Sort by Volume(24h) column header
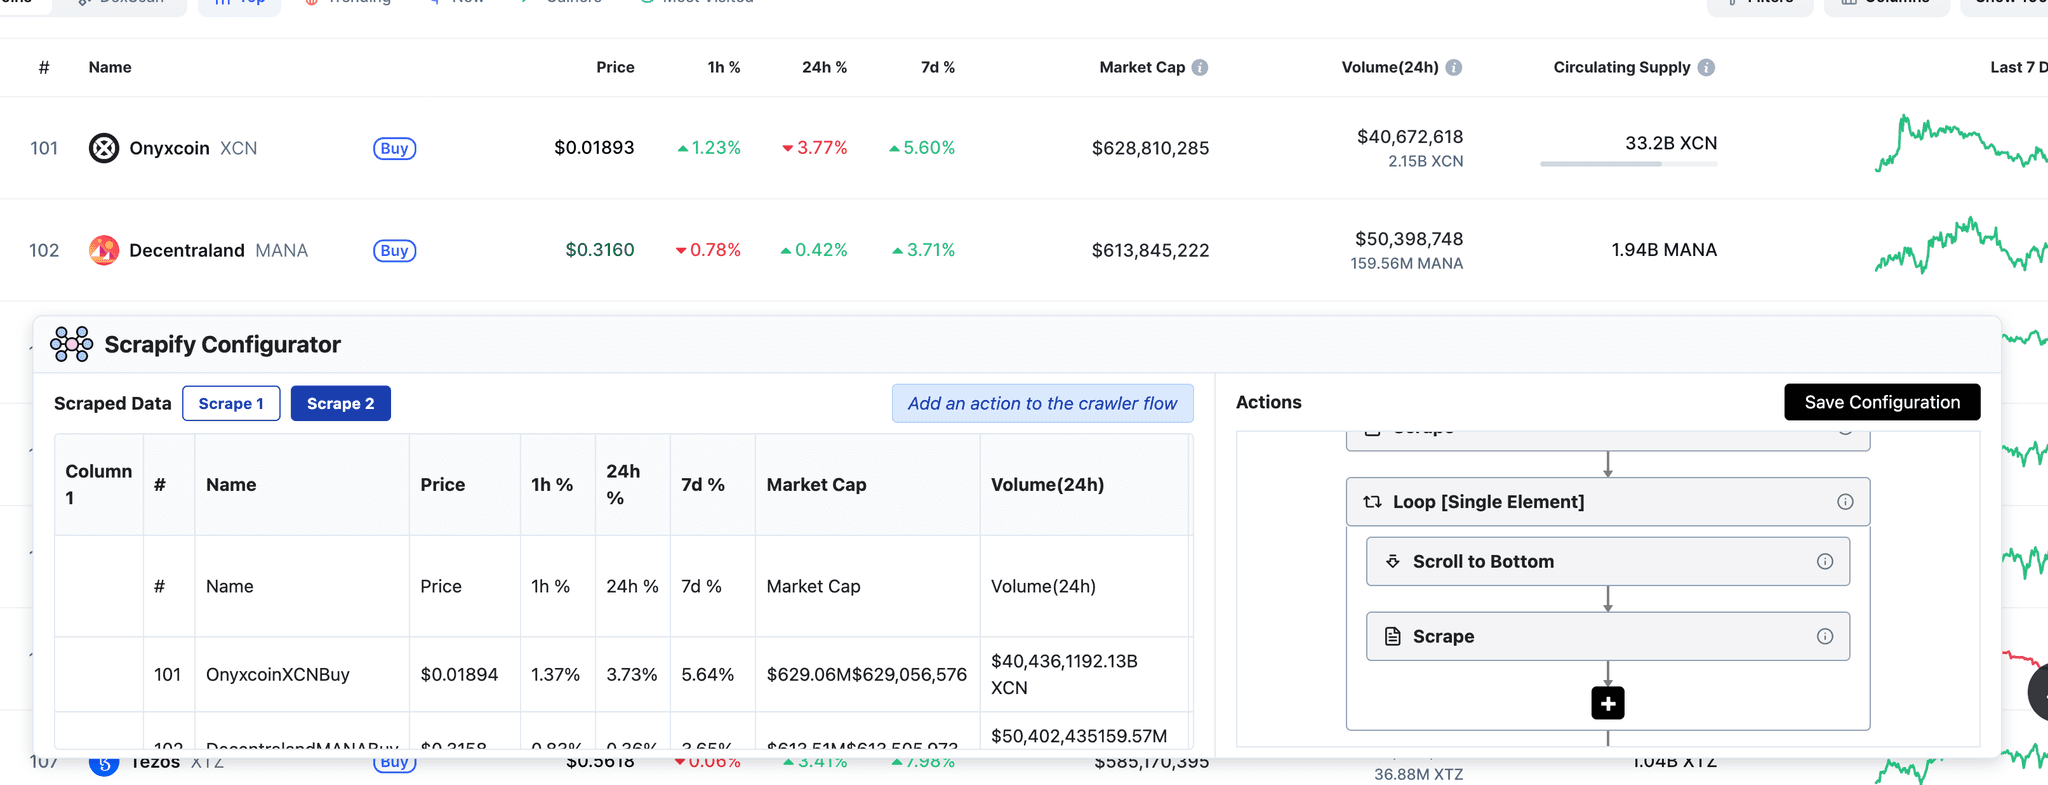 click(1390, 67)
